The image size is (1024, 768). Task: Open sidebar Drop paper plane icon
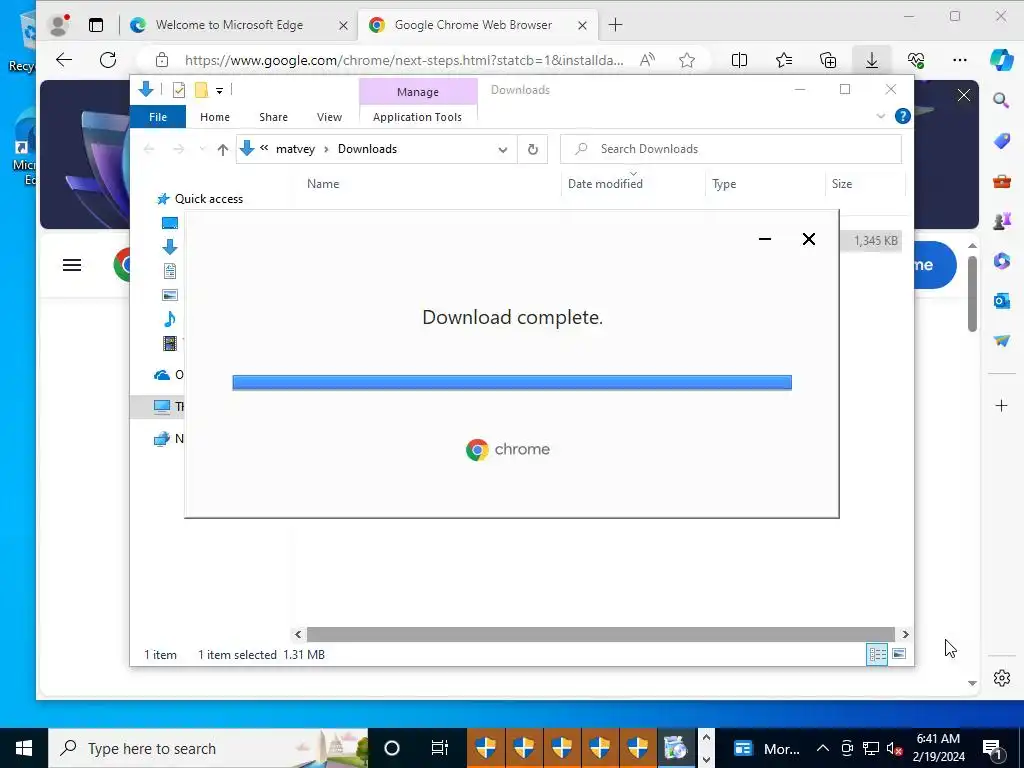click(1001, 341)
